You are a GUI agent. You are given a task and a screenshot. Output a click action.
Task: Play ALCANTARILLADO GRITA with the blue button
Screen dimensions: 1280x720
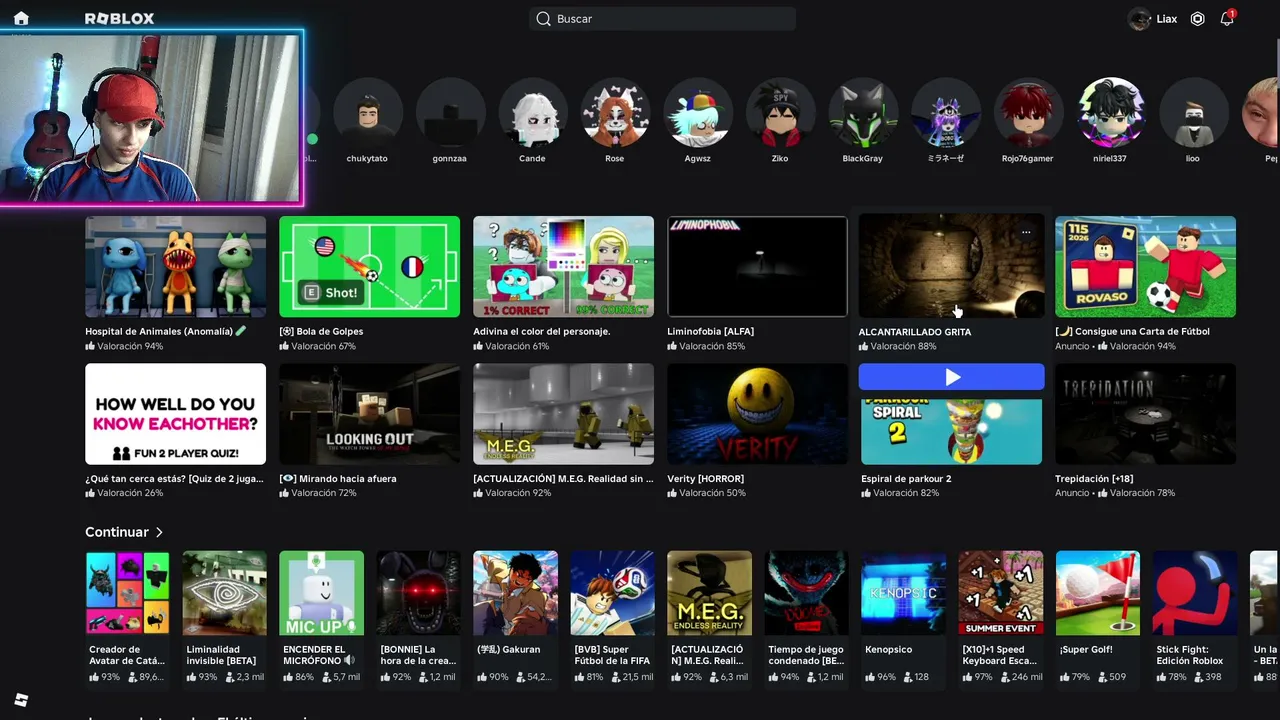click(951, 377)
